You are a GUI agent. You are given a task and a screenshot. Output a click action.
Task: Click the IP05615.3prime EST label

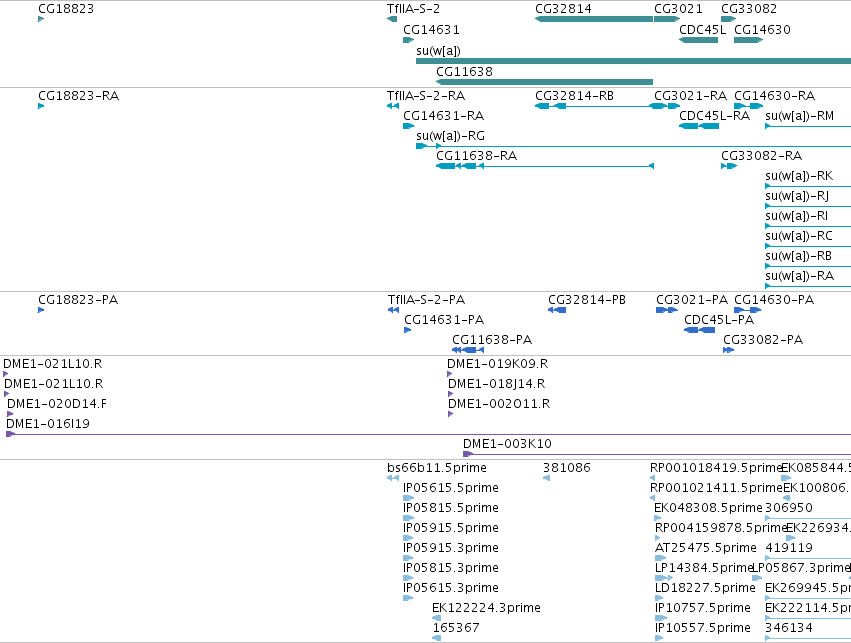coord(451,588)
